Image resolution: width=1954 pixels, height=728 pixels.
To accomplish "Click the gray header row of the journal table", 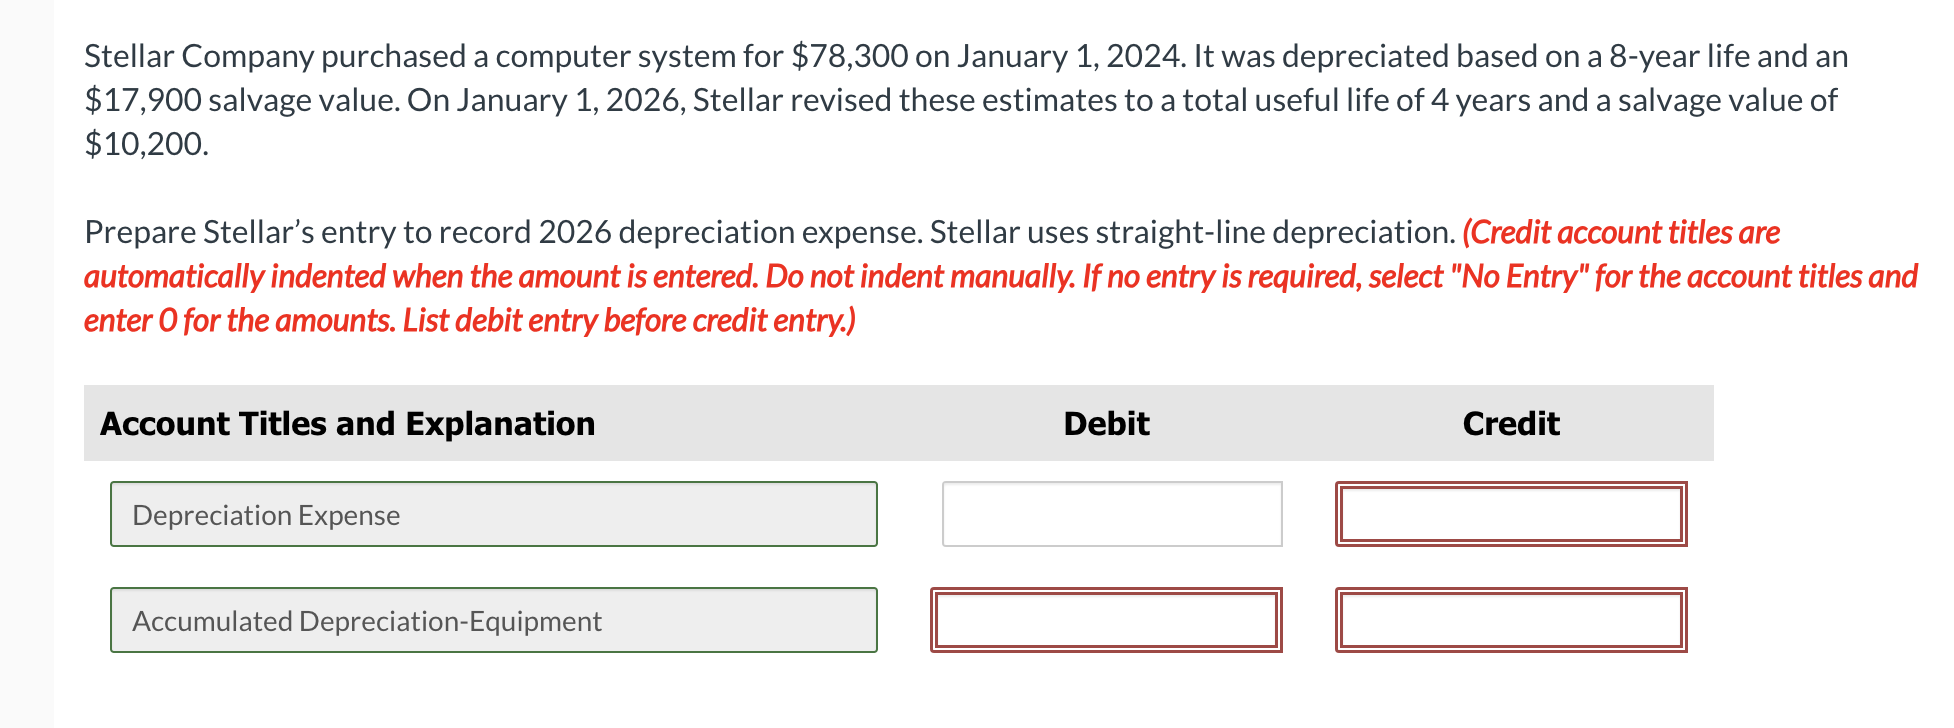I will point(900,423).
